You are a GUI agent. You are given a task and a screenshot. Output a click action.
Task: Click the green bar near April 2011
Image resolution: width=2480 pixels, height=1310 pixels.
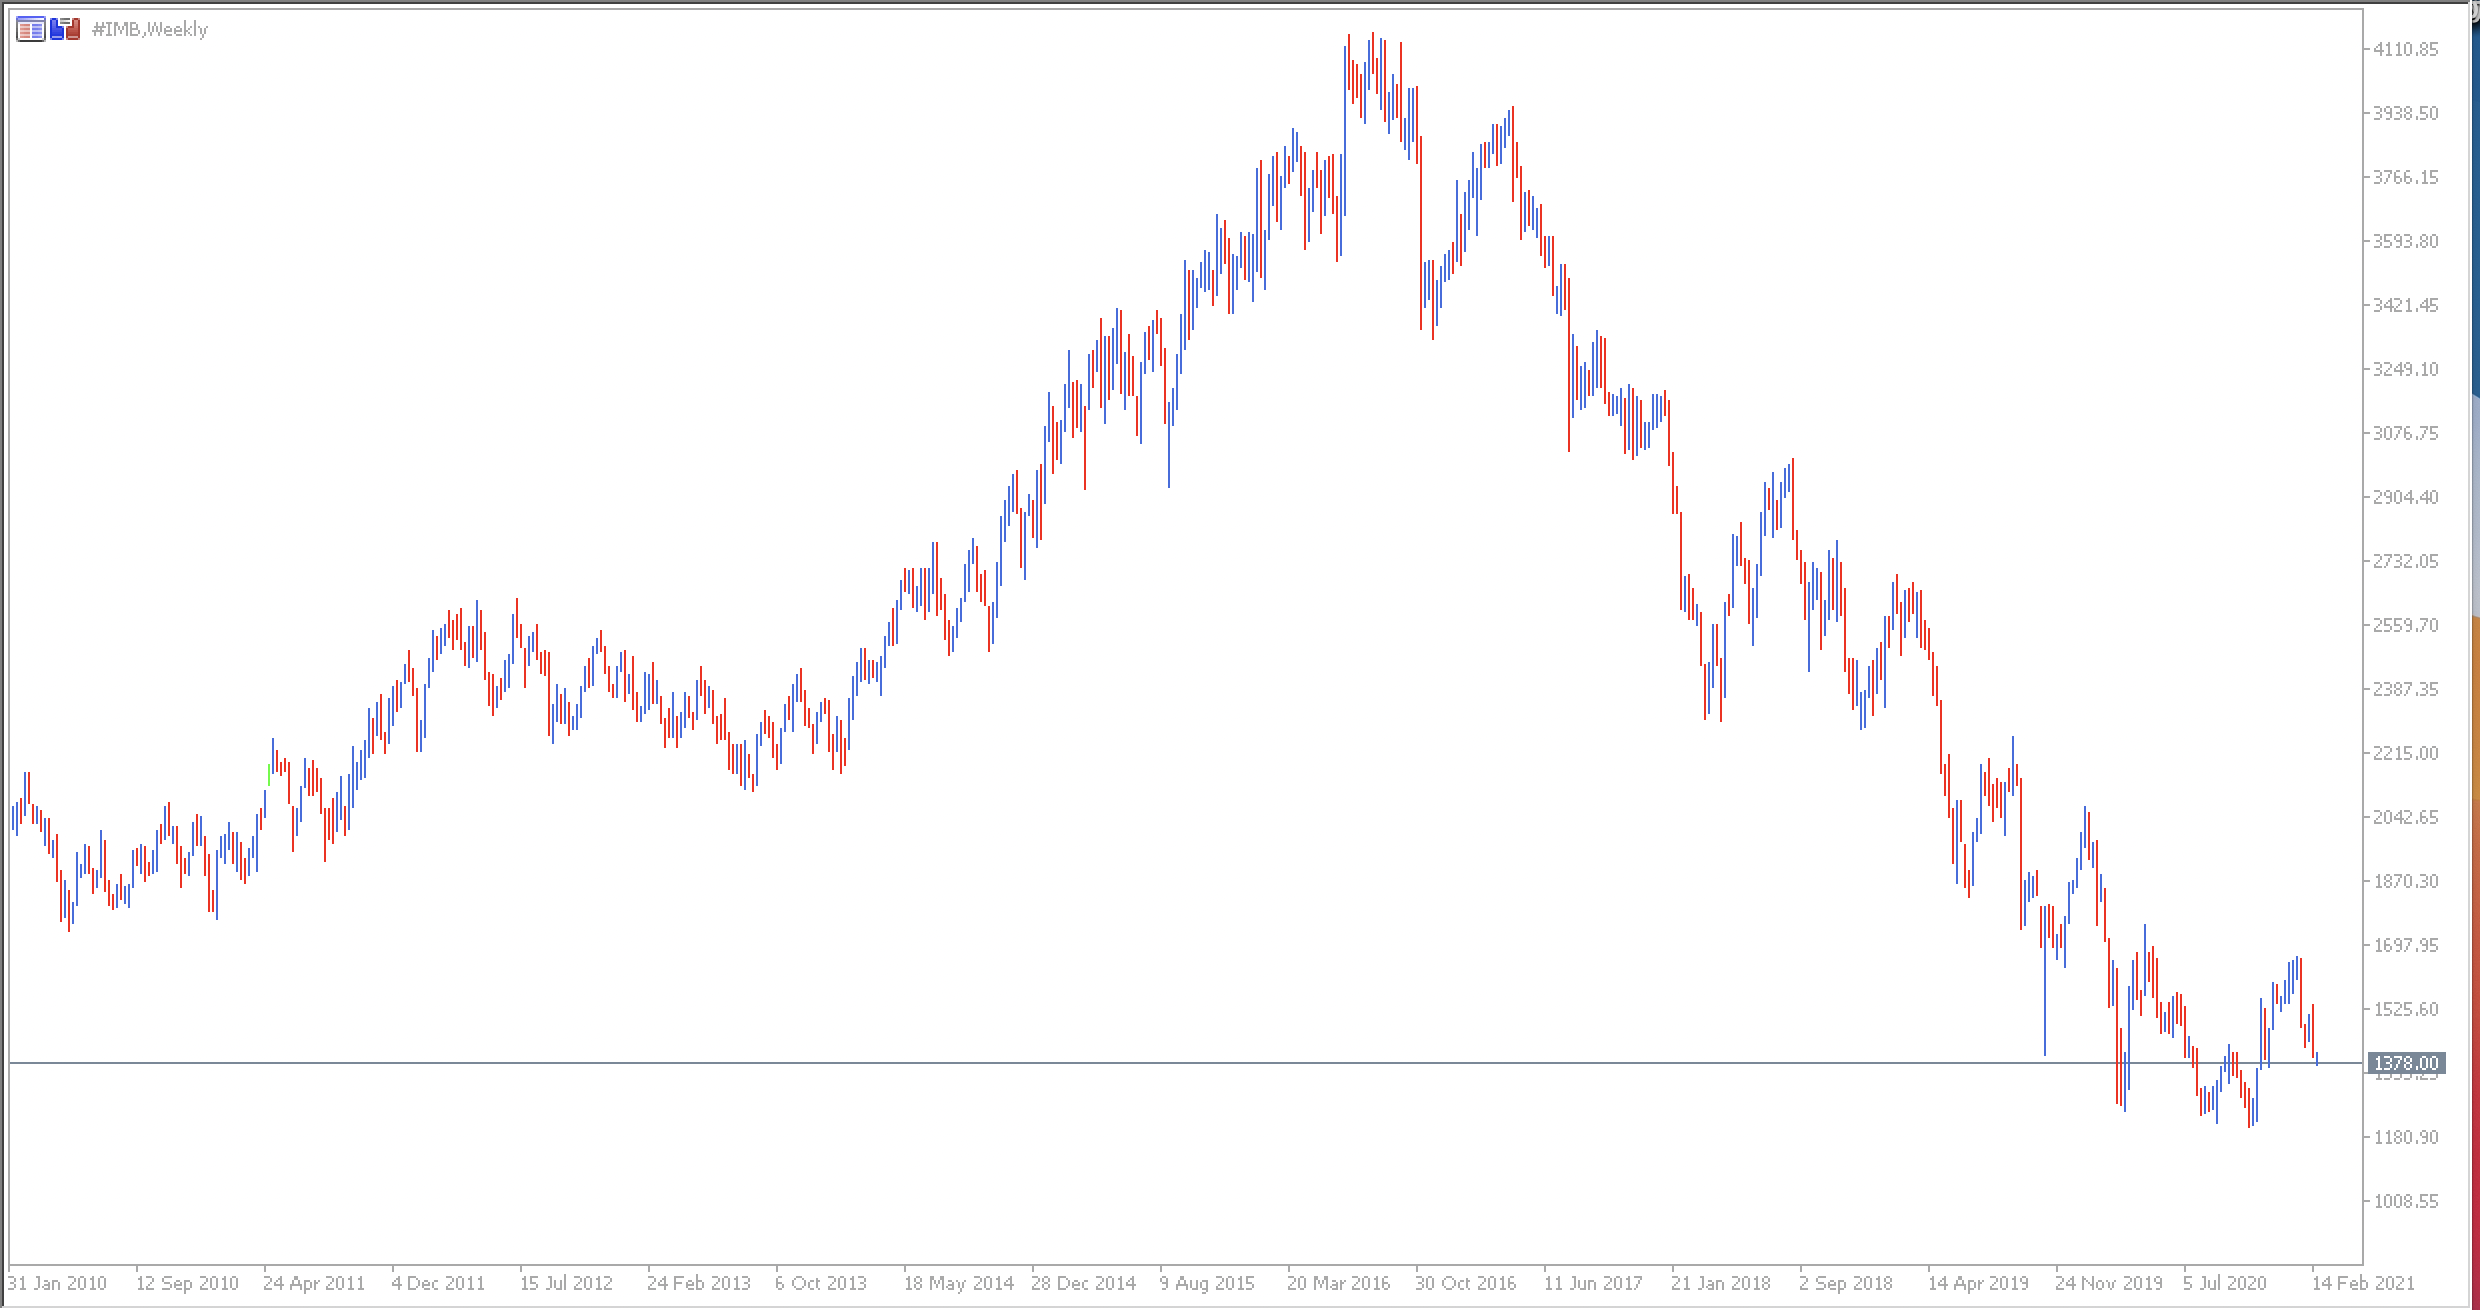click(269, 775)
